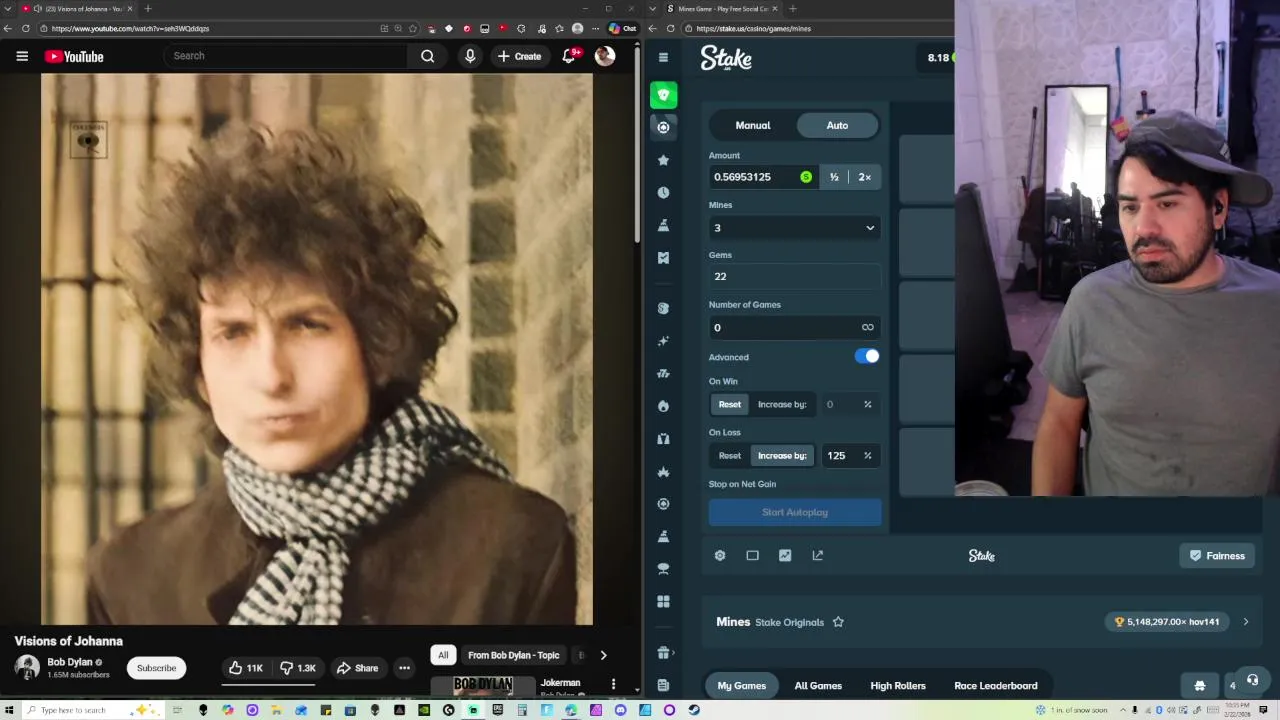Click the YouTube Search box

[x=287, y=56]
